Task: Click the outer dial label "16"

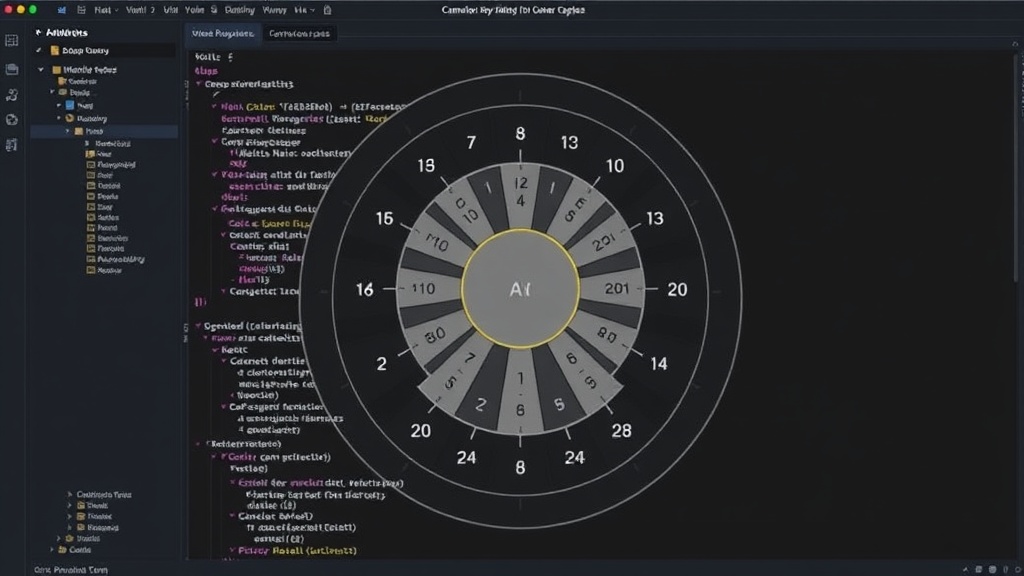Action: [x=364, y=289]
